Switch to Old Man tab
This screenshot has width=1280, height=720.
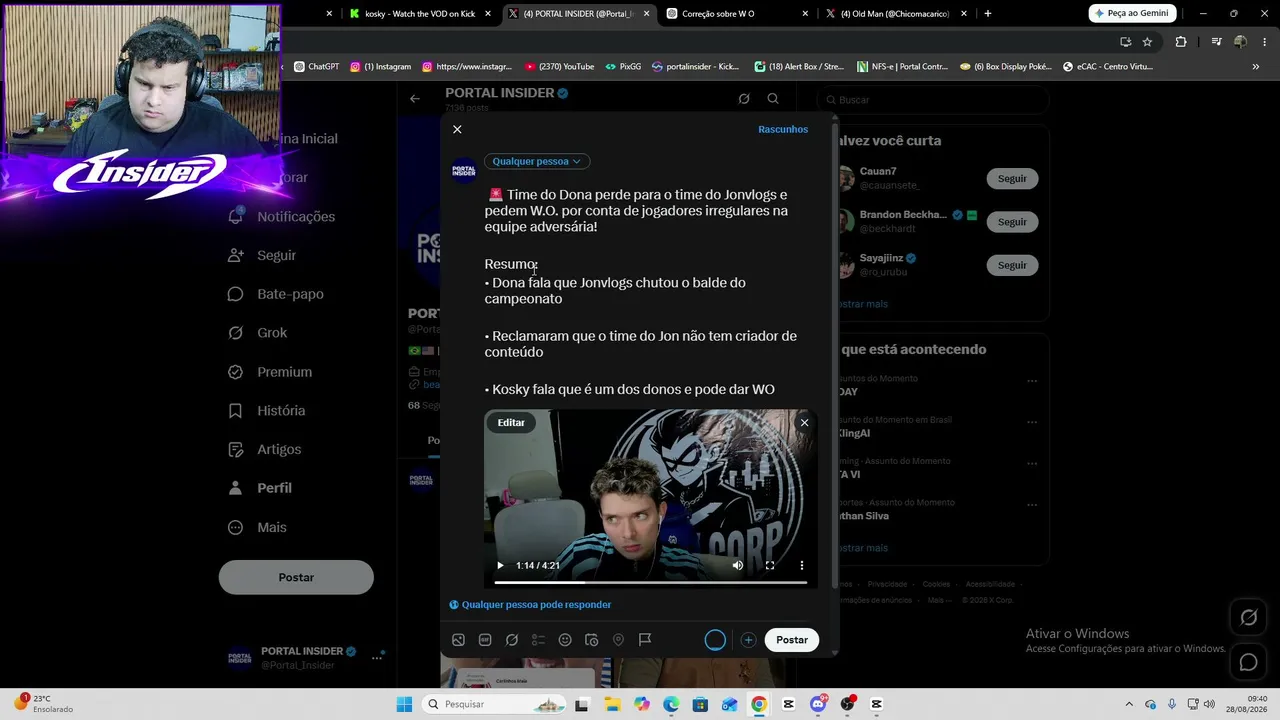pos(897,14)
